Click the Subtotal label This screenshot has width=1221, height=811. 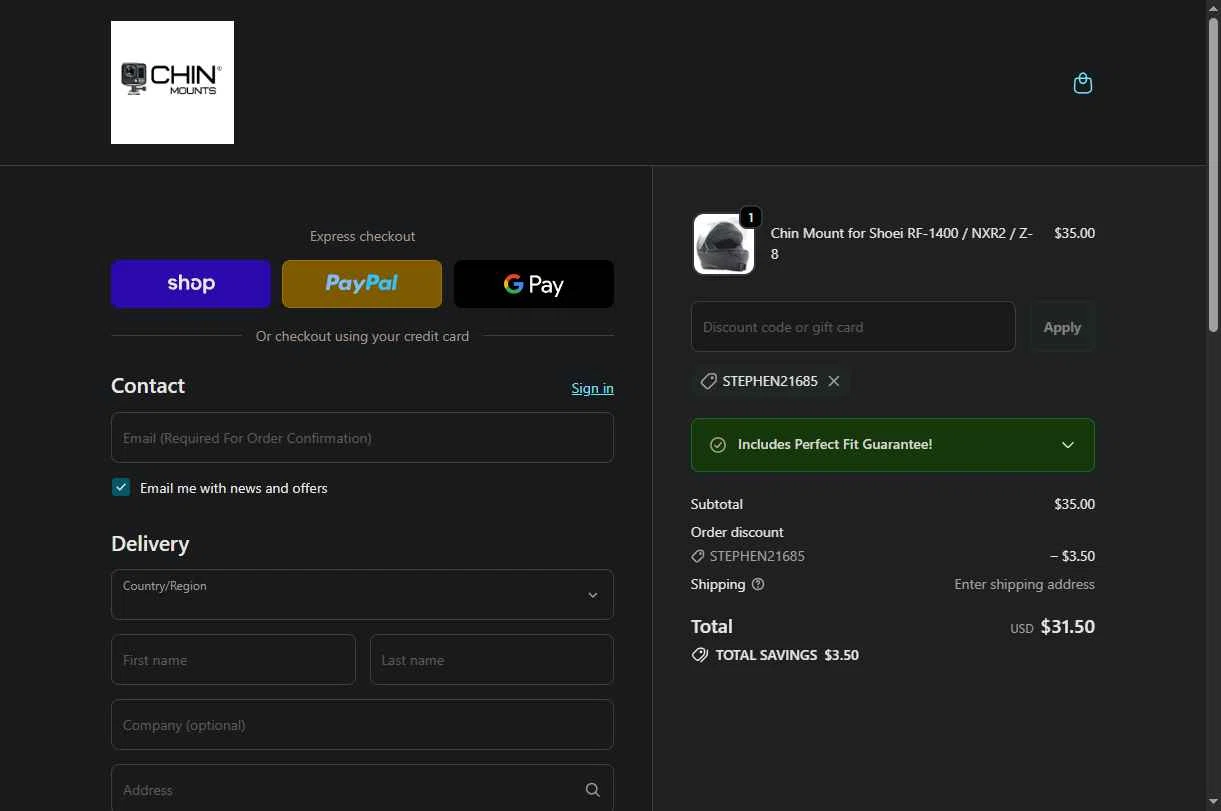pyautogui.click(x=717, y=504)
